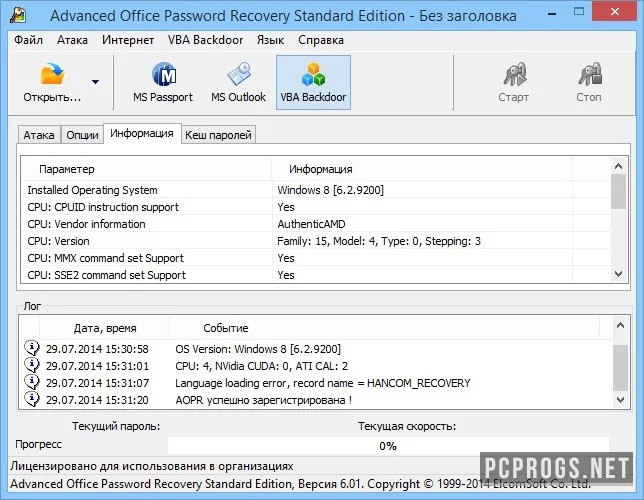Click the info icon beside the 15:31:01 log entry
This screenshot has width=644, height=500.
coord(32,365)
